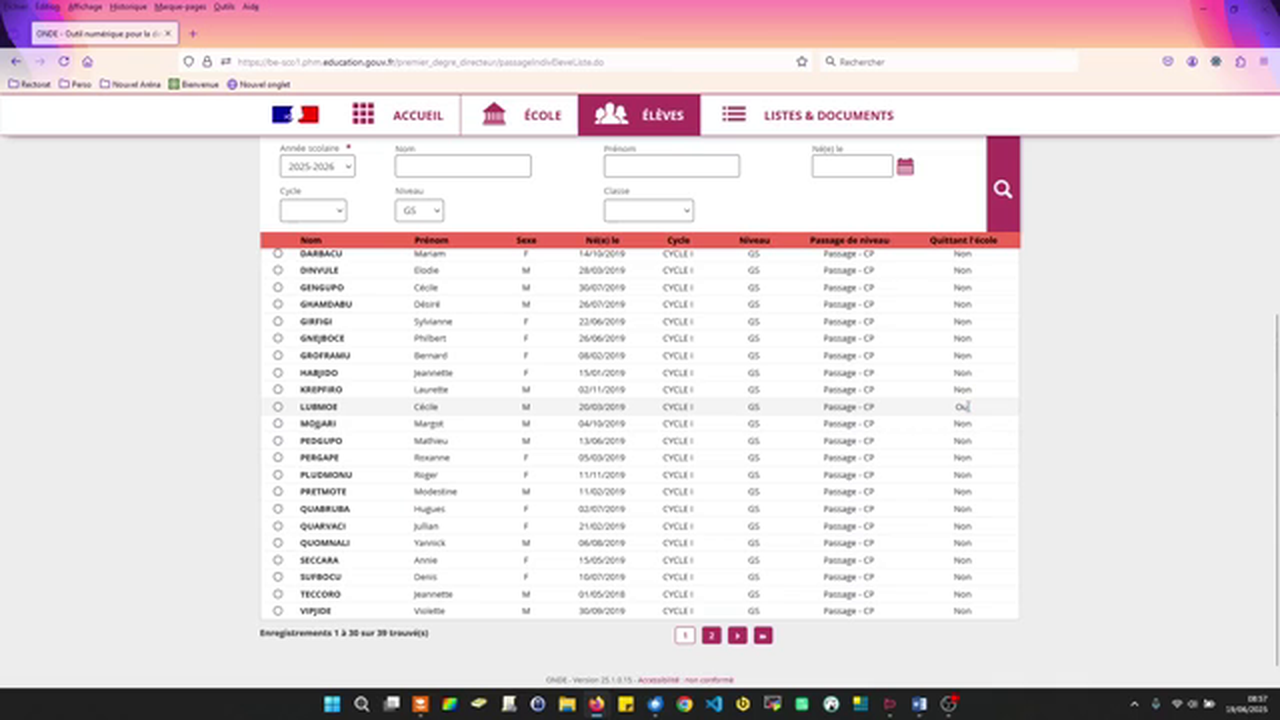This screenshot has height=720, width=1280.
Task: Click the Nom text input field
Action: 462,167
